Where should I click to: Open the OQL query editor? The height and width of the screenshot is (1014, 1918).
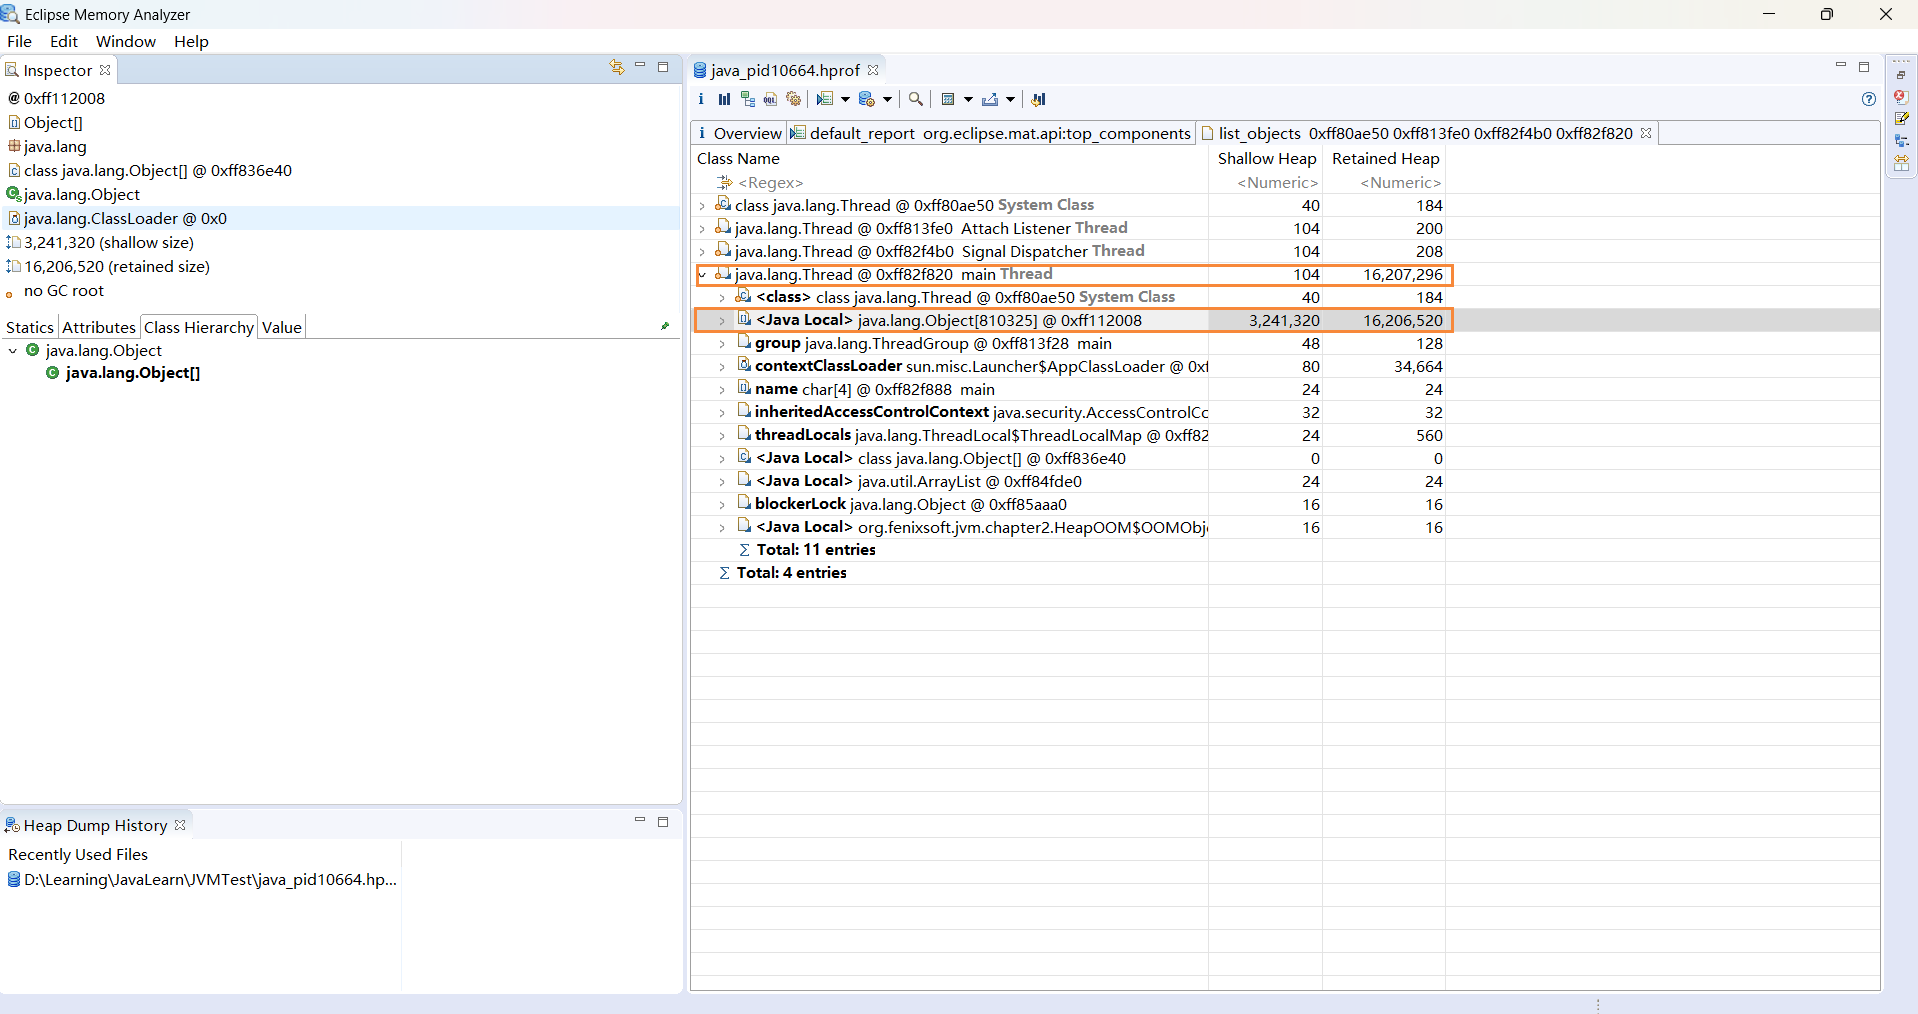(x=771, y=99)
